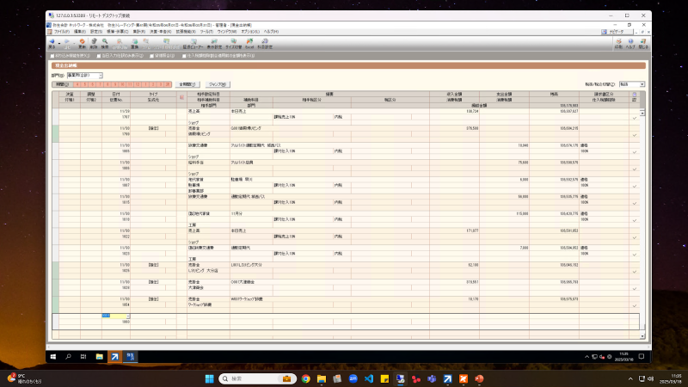Open the File (ファイル) menu

coord(62,32)
